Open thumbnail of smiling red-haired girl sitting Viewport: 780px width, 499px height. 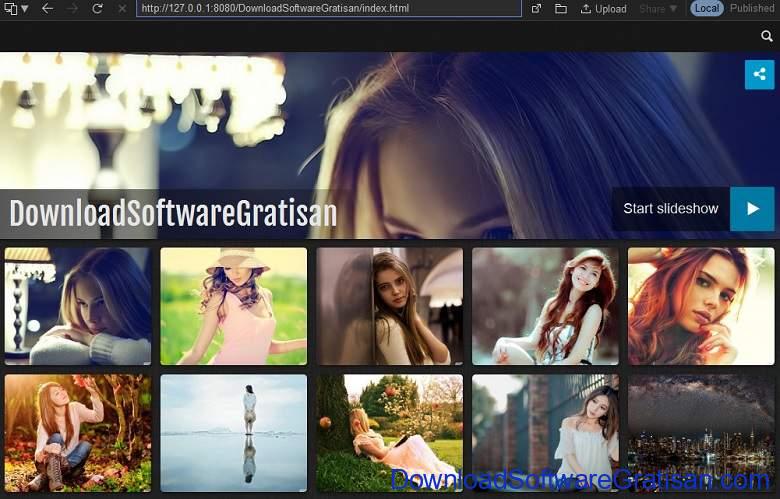(x=545, y=306)
